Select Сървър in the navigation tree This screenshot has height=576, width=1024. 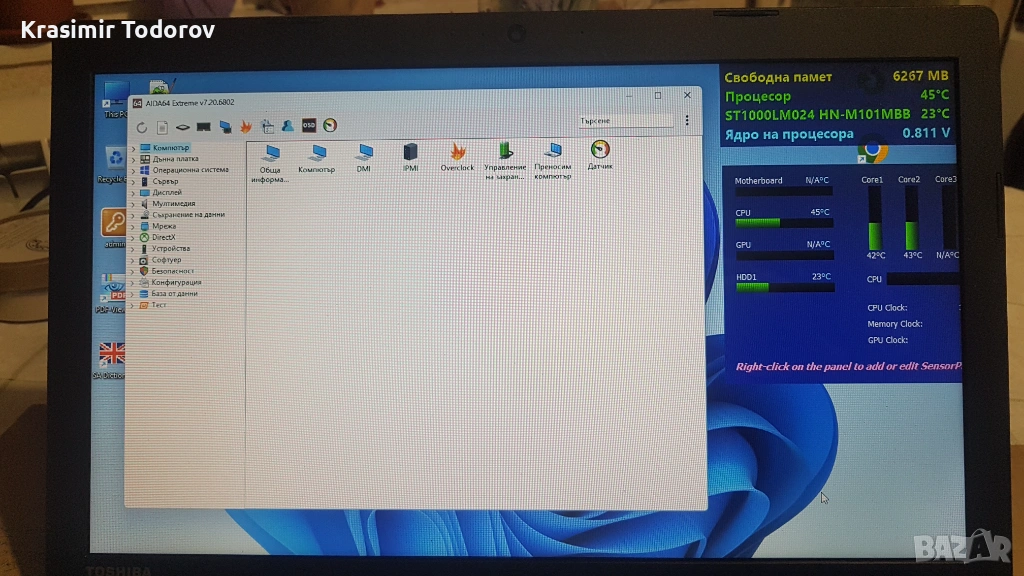coord(165,181)
